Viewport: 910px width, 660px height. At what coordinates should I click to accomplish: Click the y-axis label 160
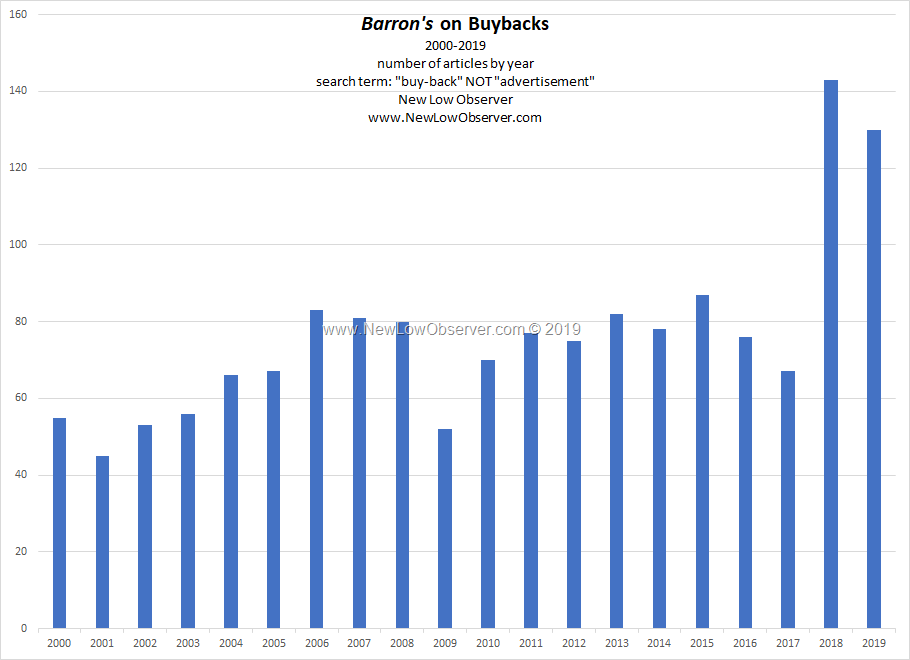pos(19,15)
